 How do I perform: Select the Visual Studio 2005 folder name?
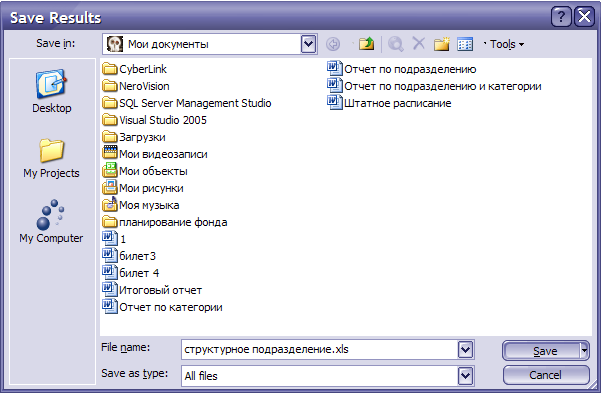[x=163, y=120]
